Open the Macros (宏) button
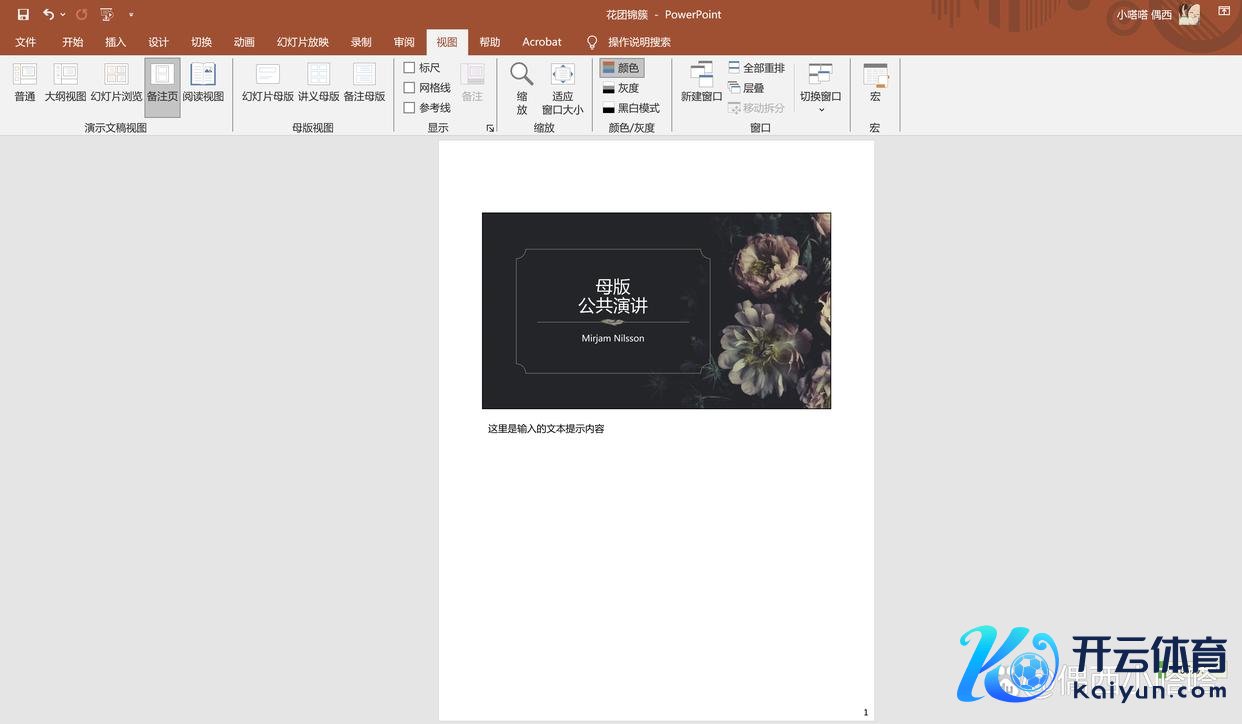The width and height of the screenshot is (1242, 724). click(875, 82)
